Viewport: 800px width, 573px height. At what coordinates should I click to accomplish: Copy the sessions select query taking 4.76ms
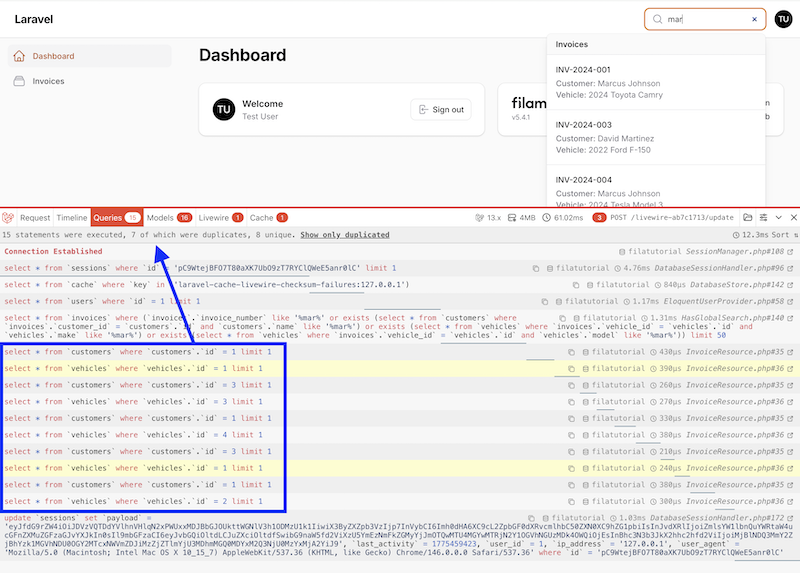pyautogui.click(x=536, y=268)
